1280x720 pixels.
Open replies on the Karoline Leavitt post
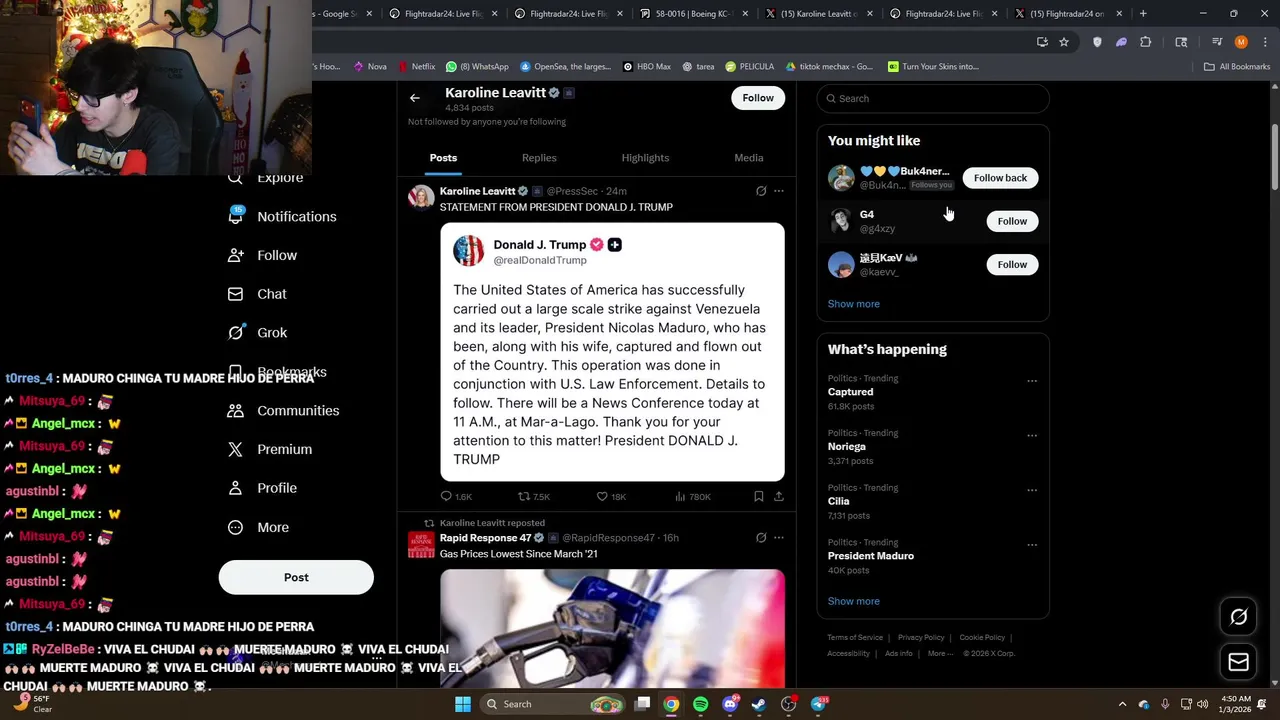pos(456,496)
